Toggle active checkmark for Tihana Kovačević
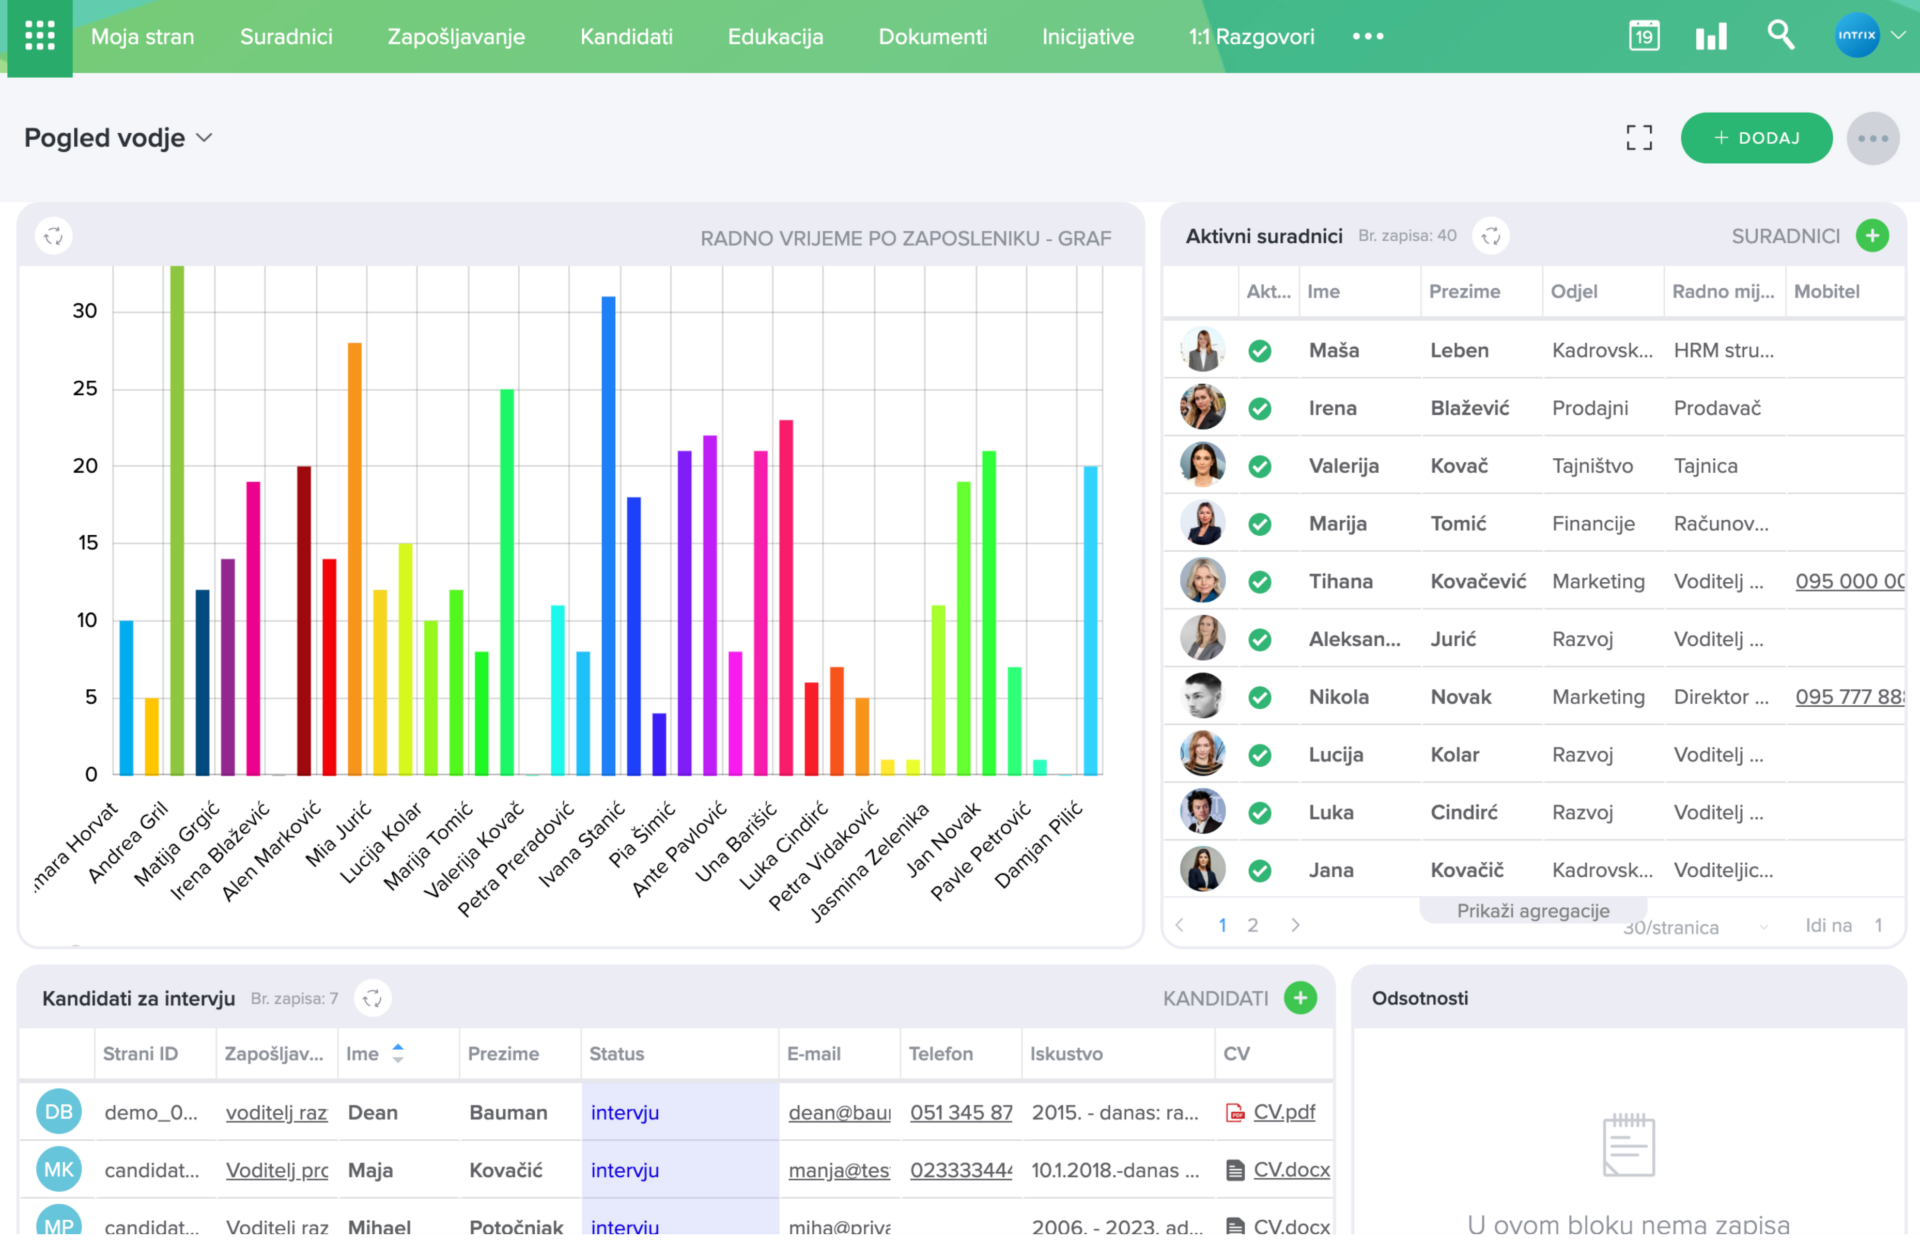1920x1243 pixels. click(x=1260, y=582)
